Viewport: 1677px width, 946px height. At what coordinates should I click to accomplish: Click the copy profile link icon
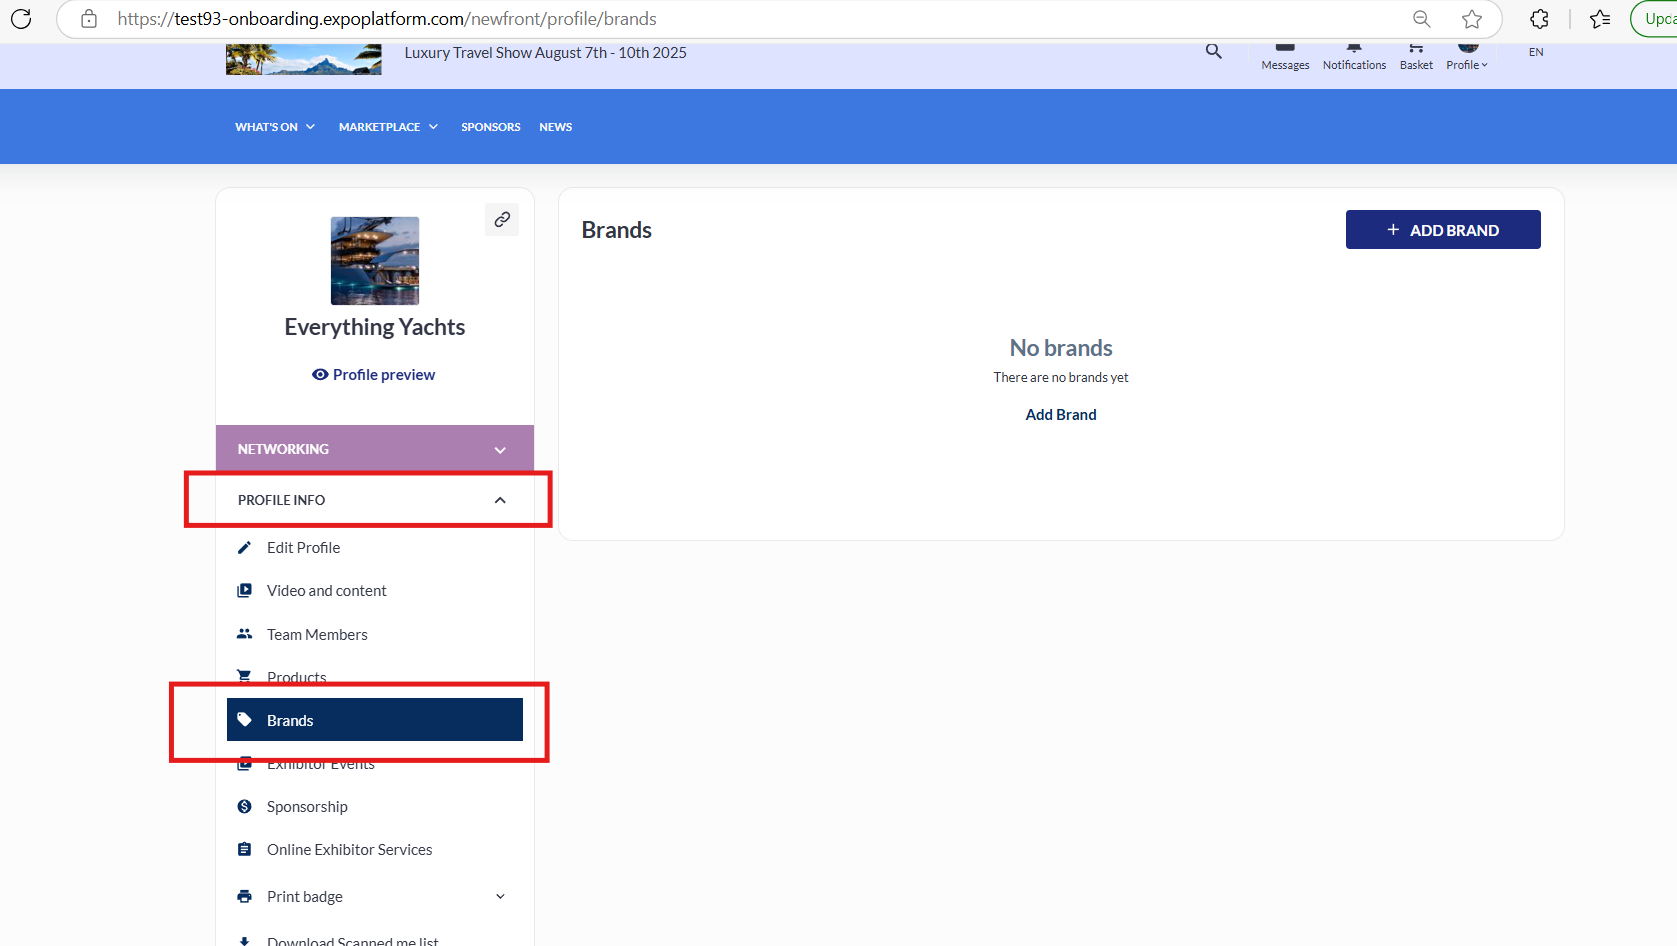click(x=502, y=219)
